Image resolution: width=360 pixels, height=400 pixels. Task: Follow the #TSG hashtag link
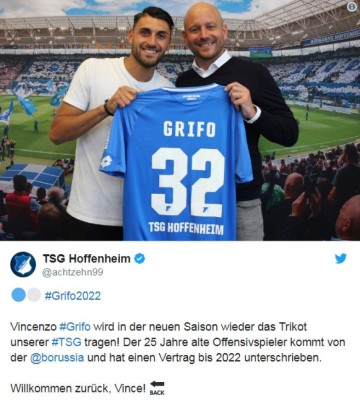[x=66, y=342]
